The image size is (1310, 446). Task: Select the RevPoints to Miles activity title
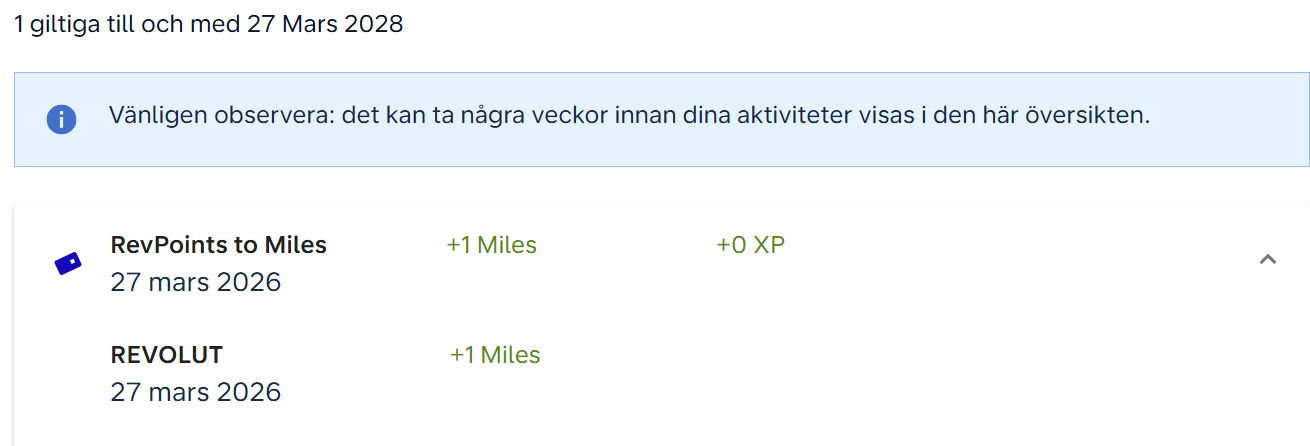(x=218, y=245)
